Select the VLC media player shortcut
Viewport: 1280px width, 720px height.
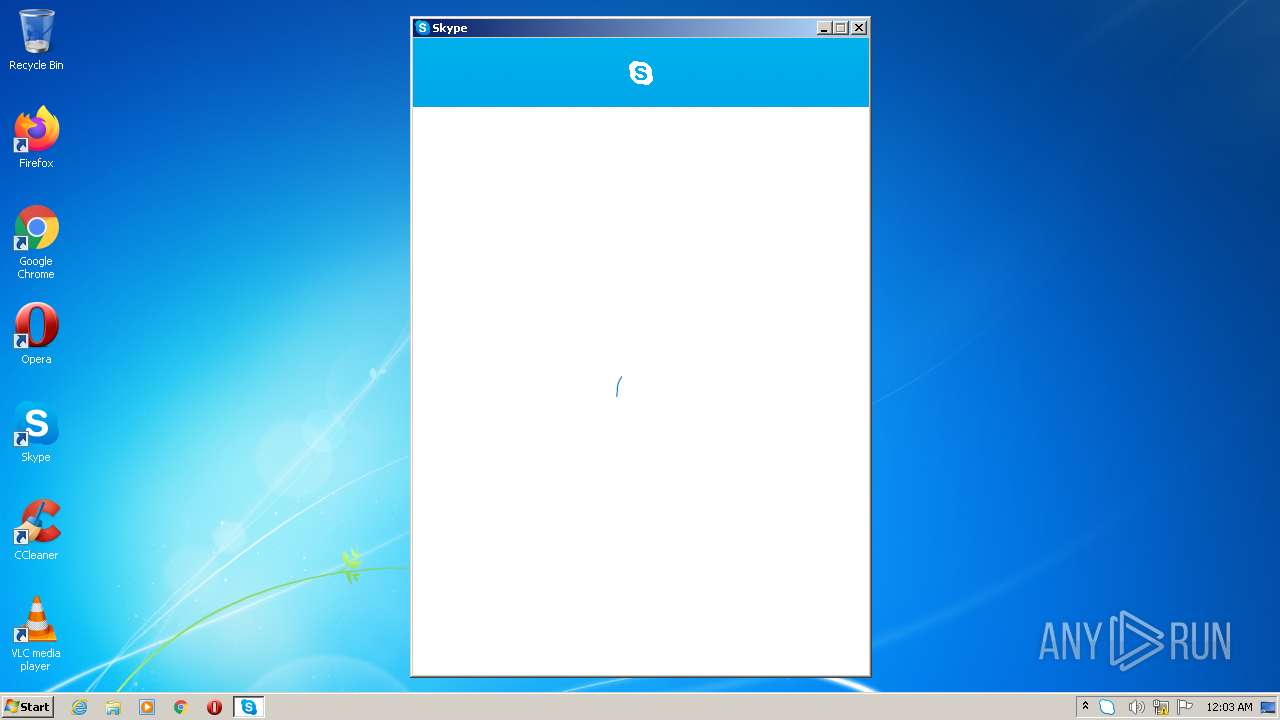tap(36, 634)
